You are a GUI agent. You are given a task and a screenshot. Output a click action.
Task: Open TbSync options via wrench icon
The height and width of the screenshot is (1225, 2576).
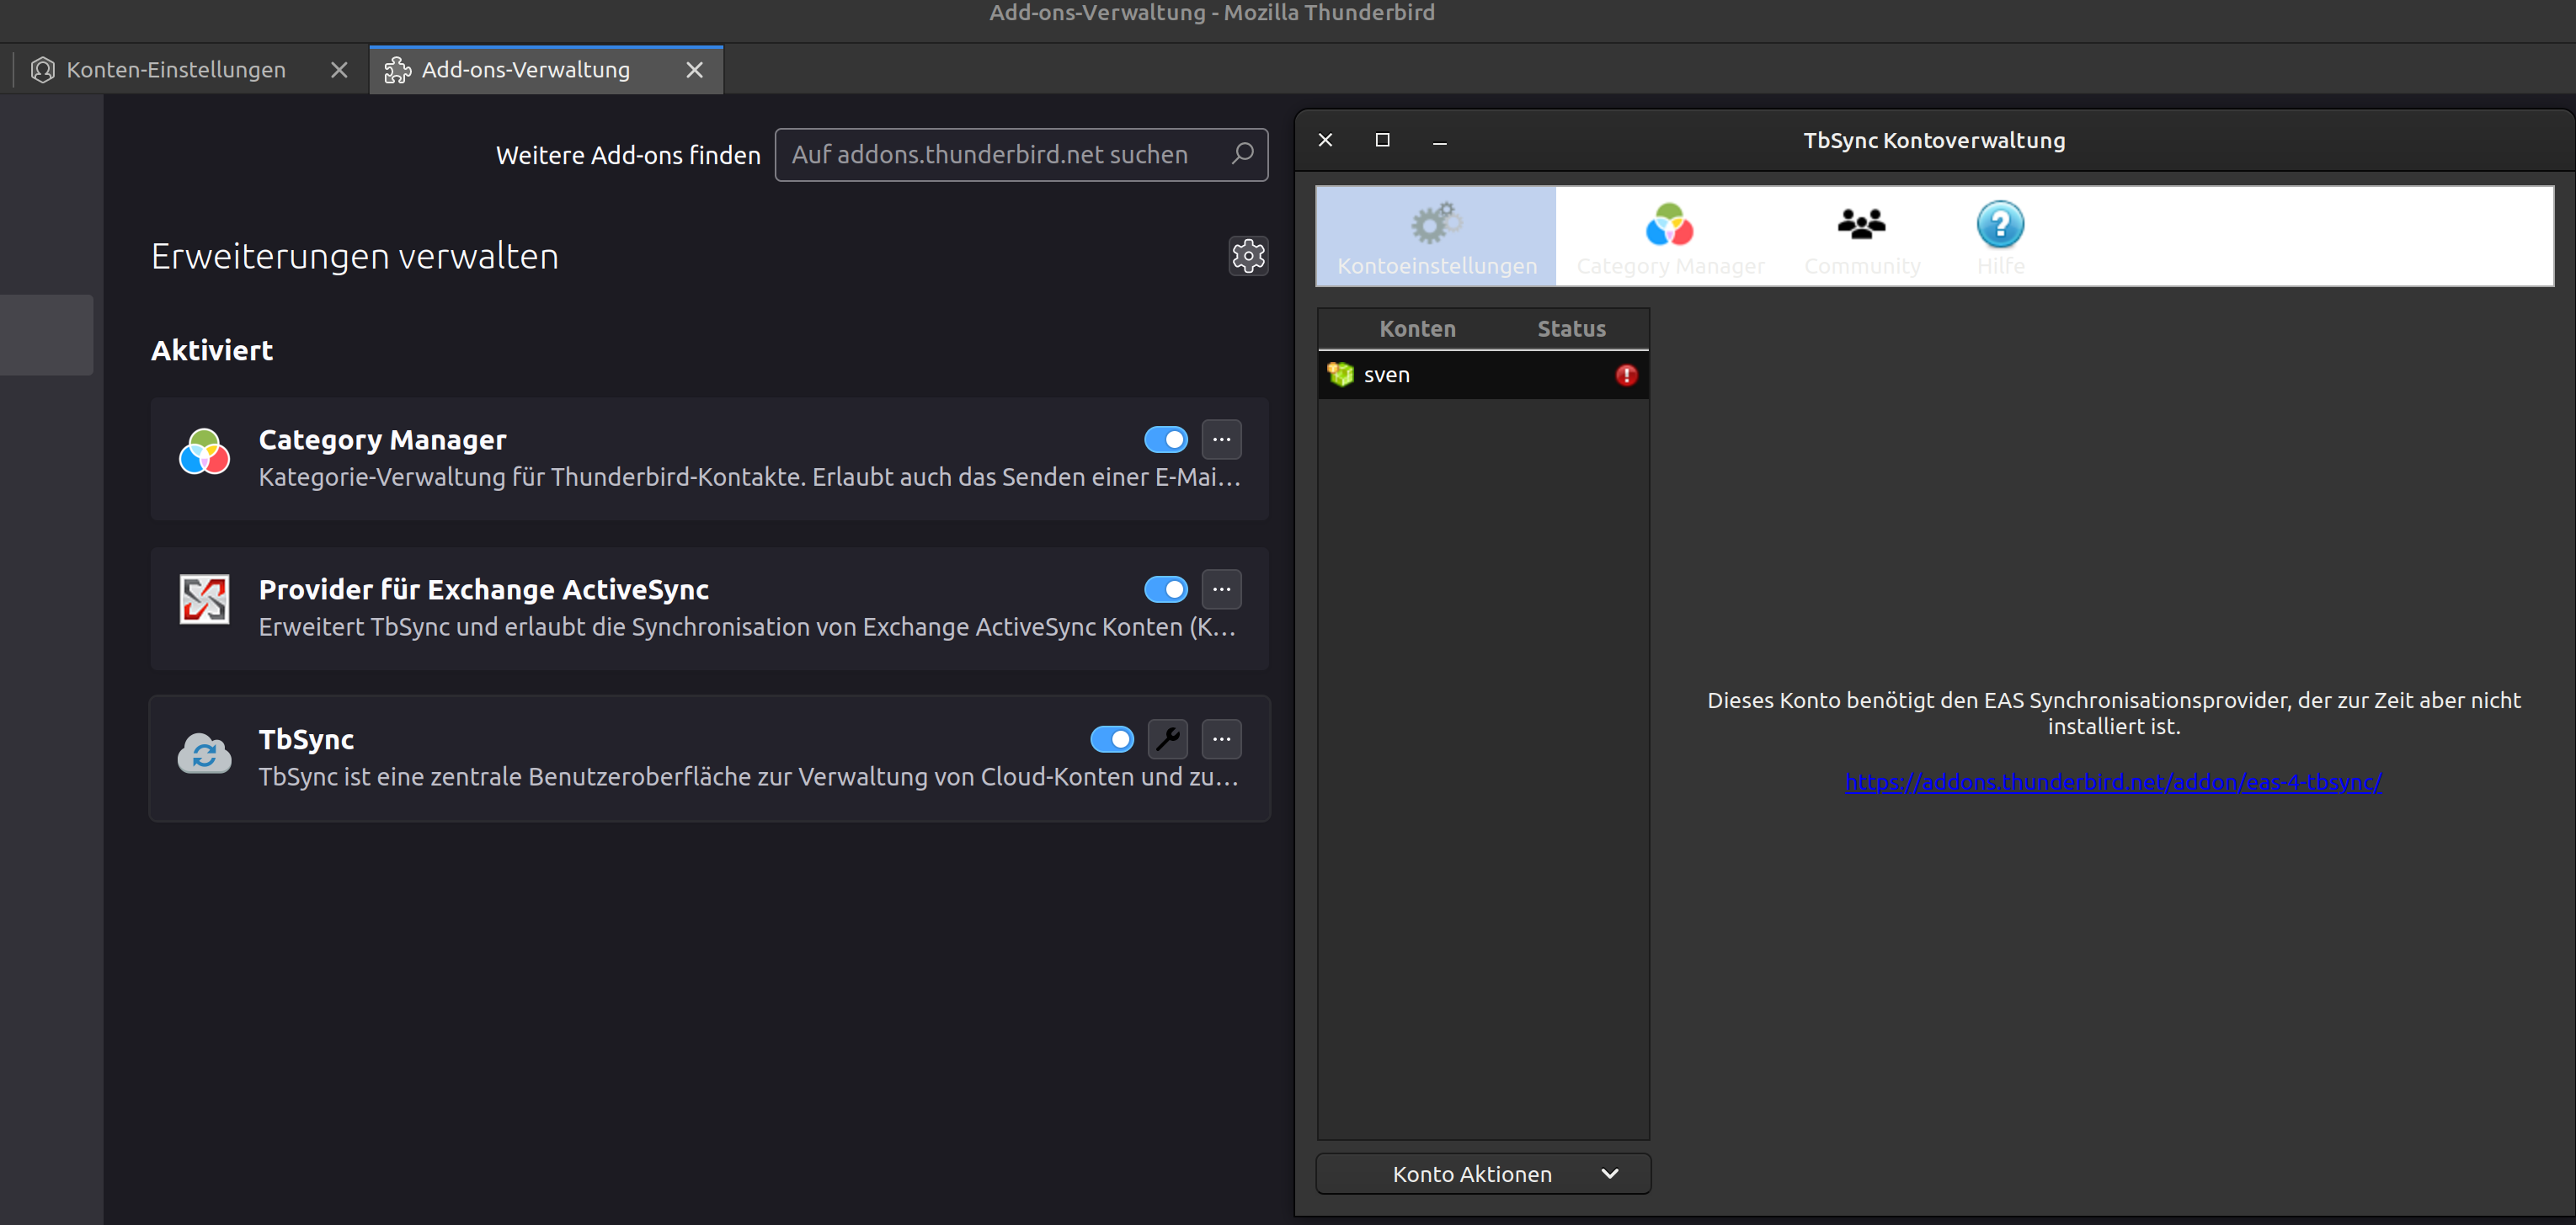coord(1167,739)
